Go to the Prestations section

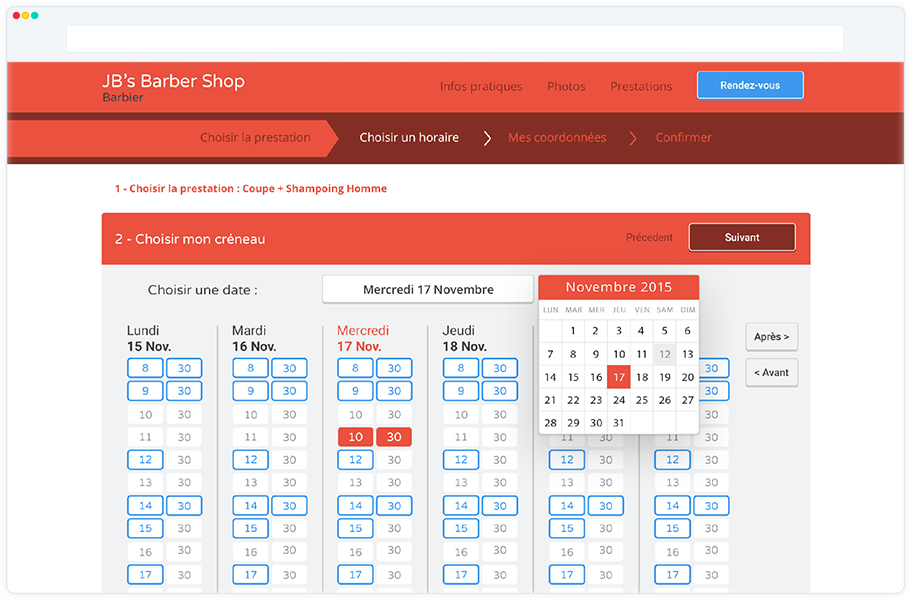(641, 87)
